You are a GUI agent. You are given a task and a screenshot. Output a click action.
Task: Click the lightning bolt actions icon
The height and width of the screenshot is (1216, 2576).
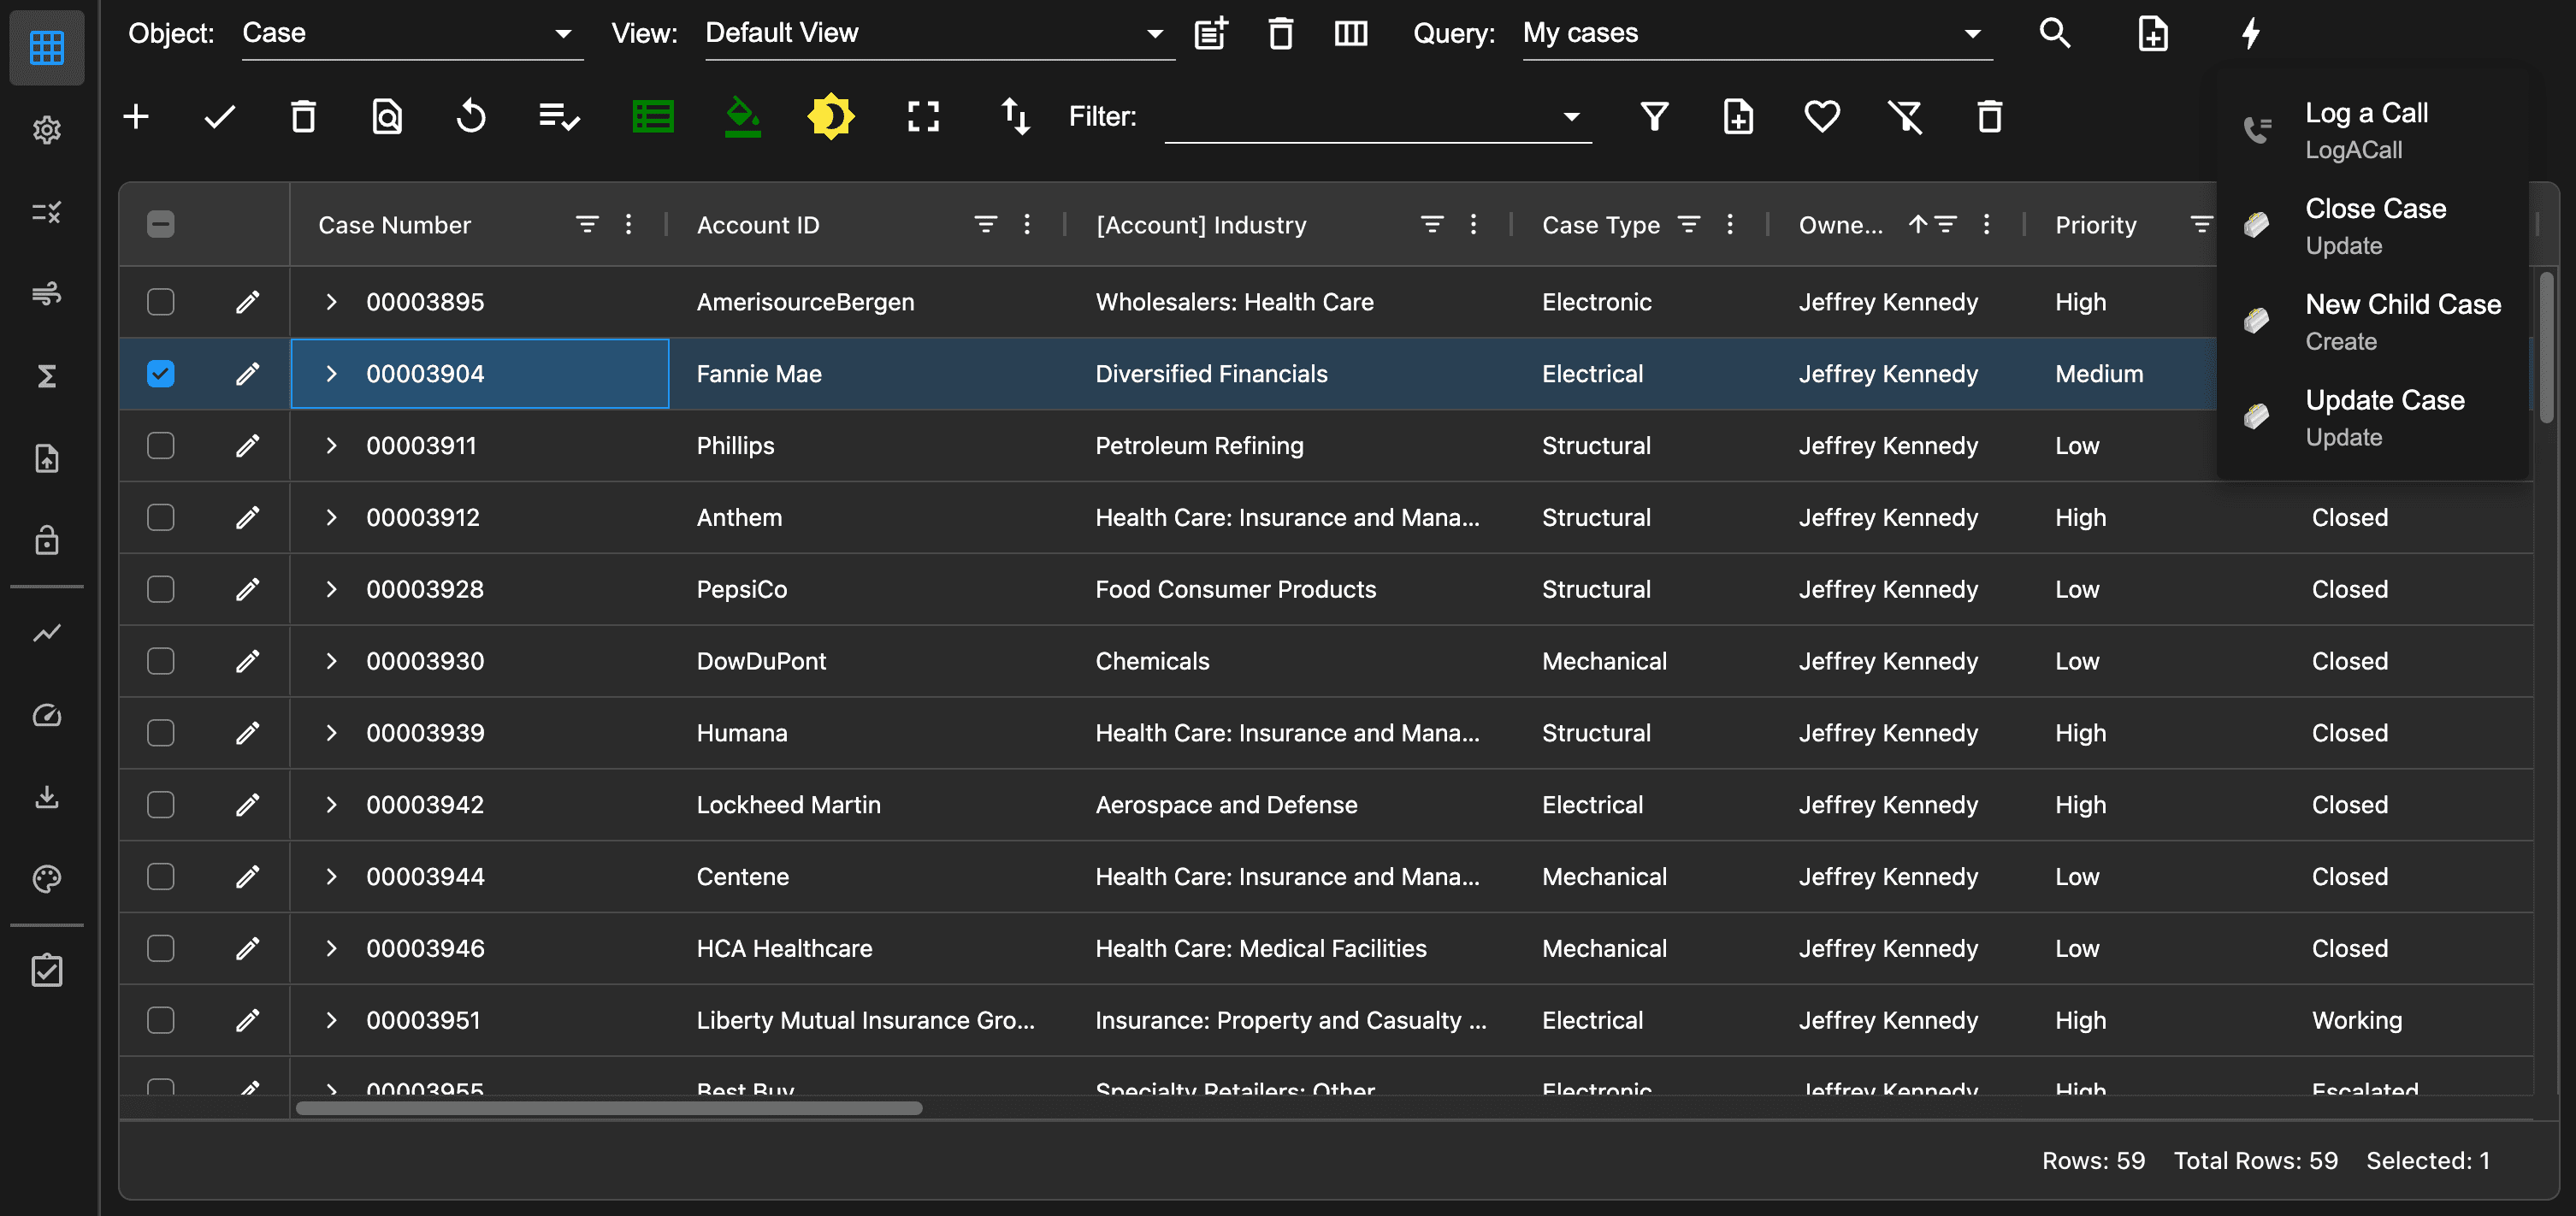tap(2250, 33)
